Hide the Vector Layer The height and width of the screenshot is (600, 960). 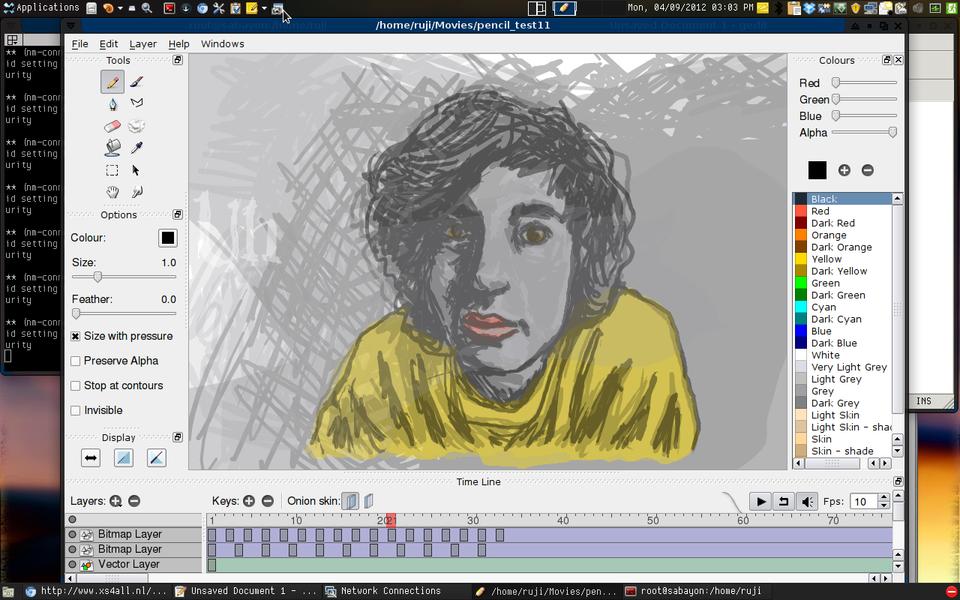click(x=72, y=565)
